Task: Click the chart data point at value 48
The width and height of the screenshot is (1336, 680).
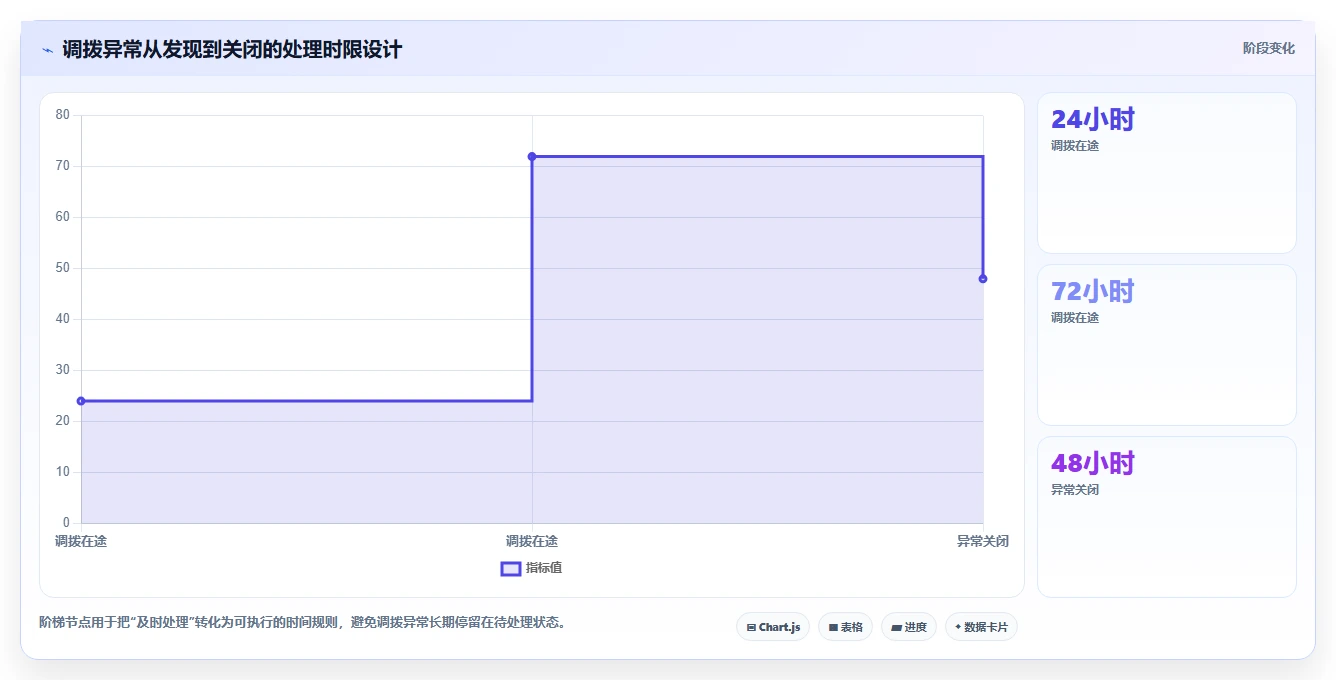Action: pyautogui.click(x=983, y=279)
